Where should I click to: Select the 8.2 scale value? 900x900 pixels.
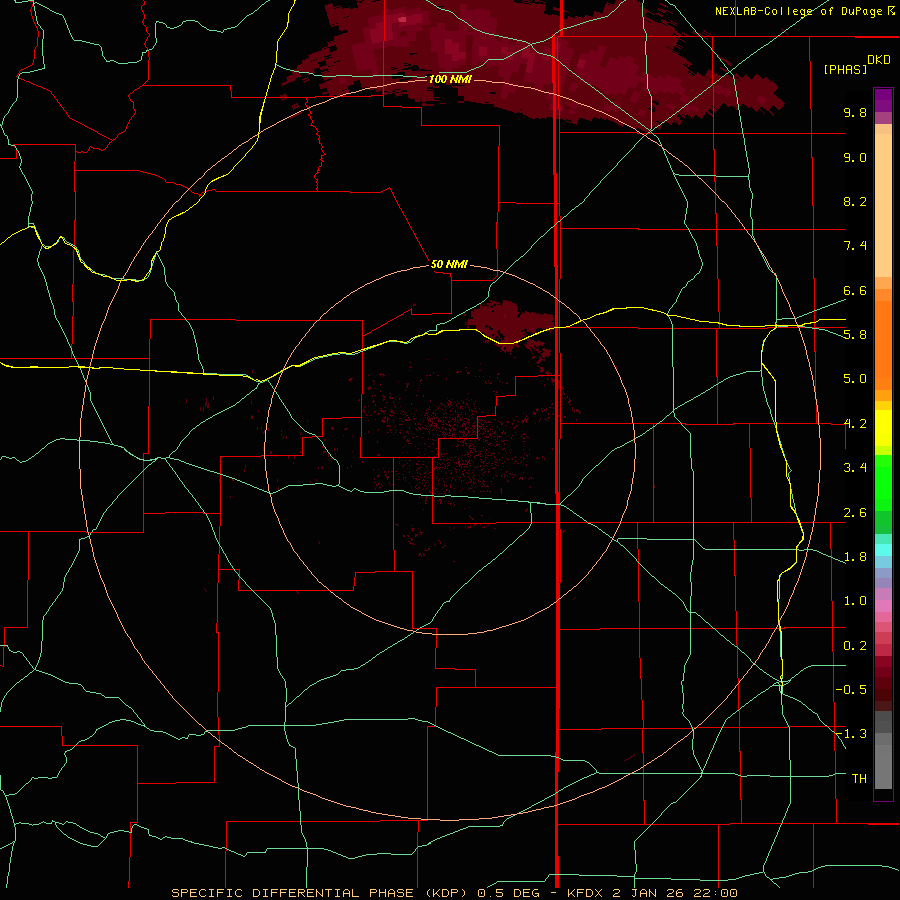(855, 201)
